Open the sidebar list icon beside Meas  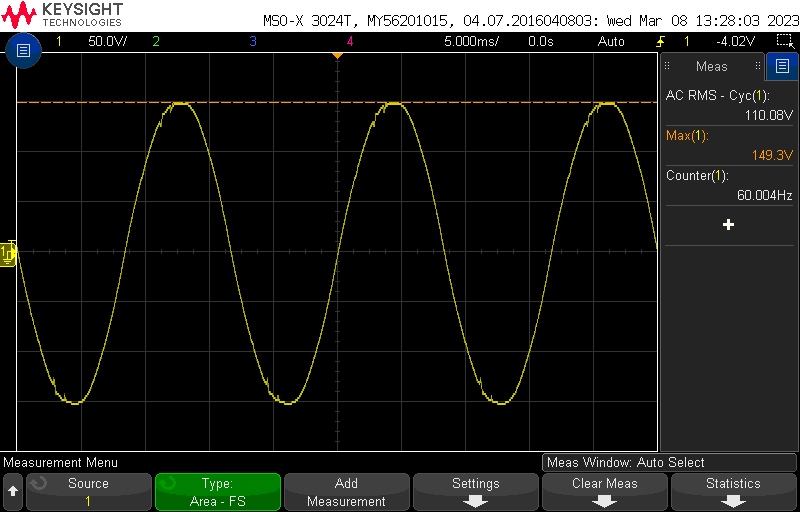(782, 66)
